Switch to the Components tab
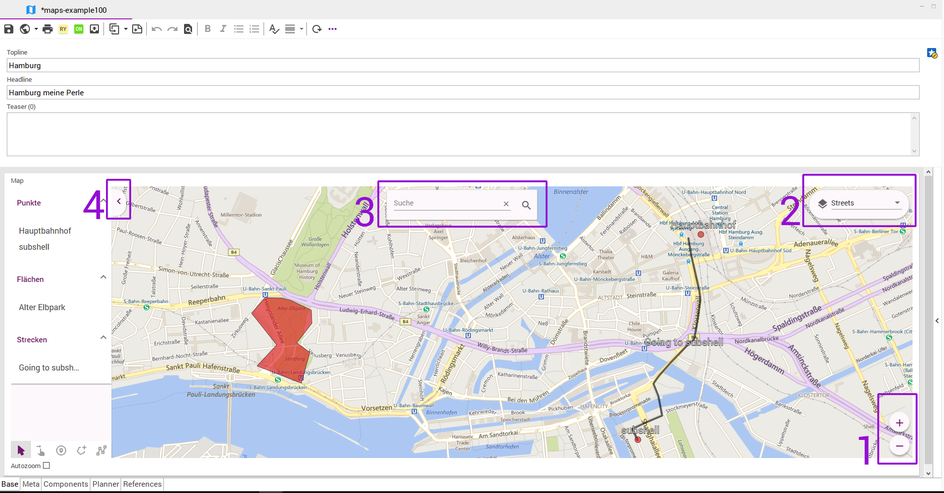 coord(66,484)
